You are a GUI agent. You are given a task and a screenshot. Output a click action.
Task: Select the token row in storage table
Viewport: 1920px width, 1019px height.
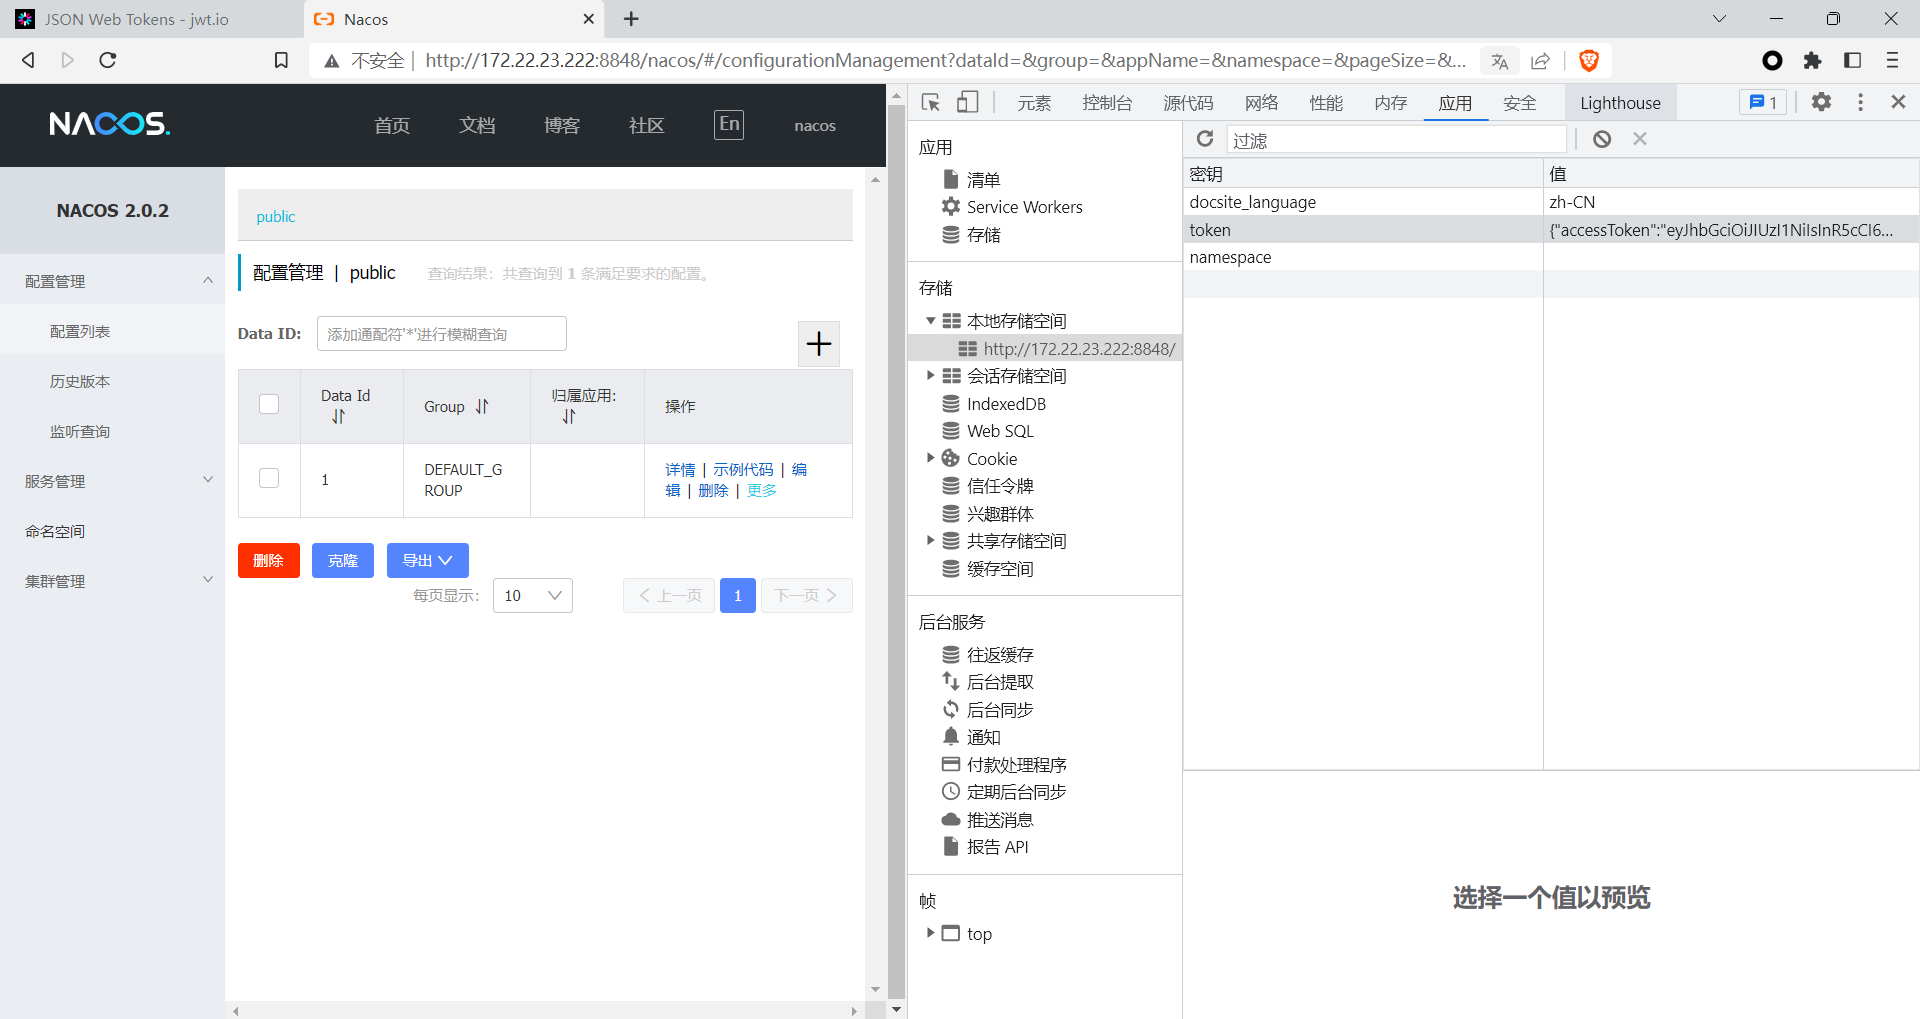point(1551,230)
